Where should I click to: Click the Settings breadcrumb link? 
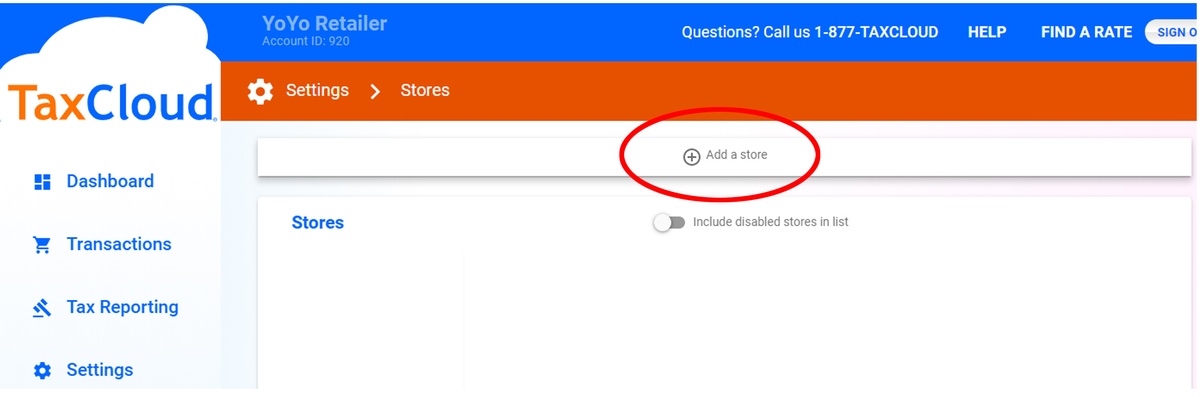tap(317, 90)
